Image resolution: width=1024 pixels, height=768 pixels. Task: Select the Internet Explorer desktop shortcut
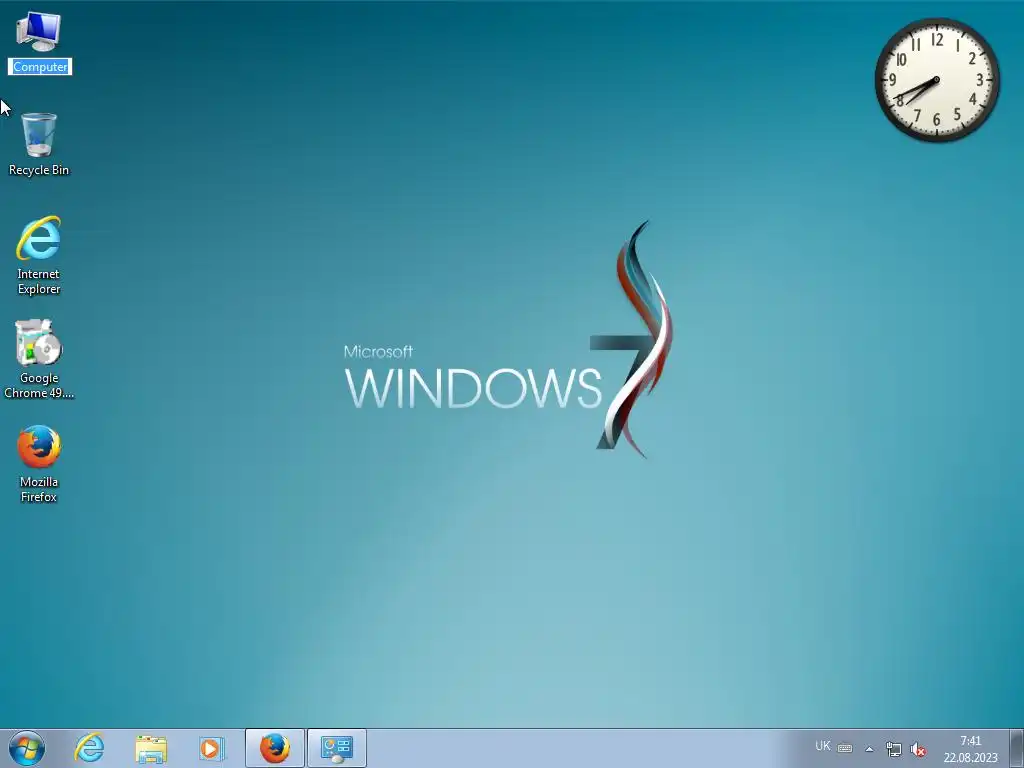pyautogui.click(x=39, y=238)
